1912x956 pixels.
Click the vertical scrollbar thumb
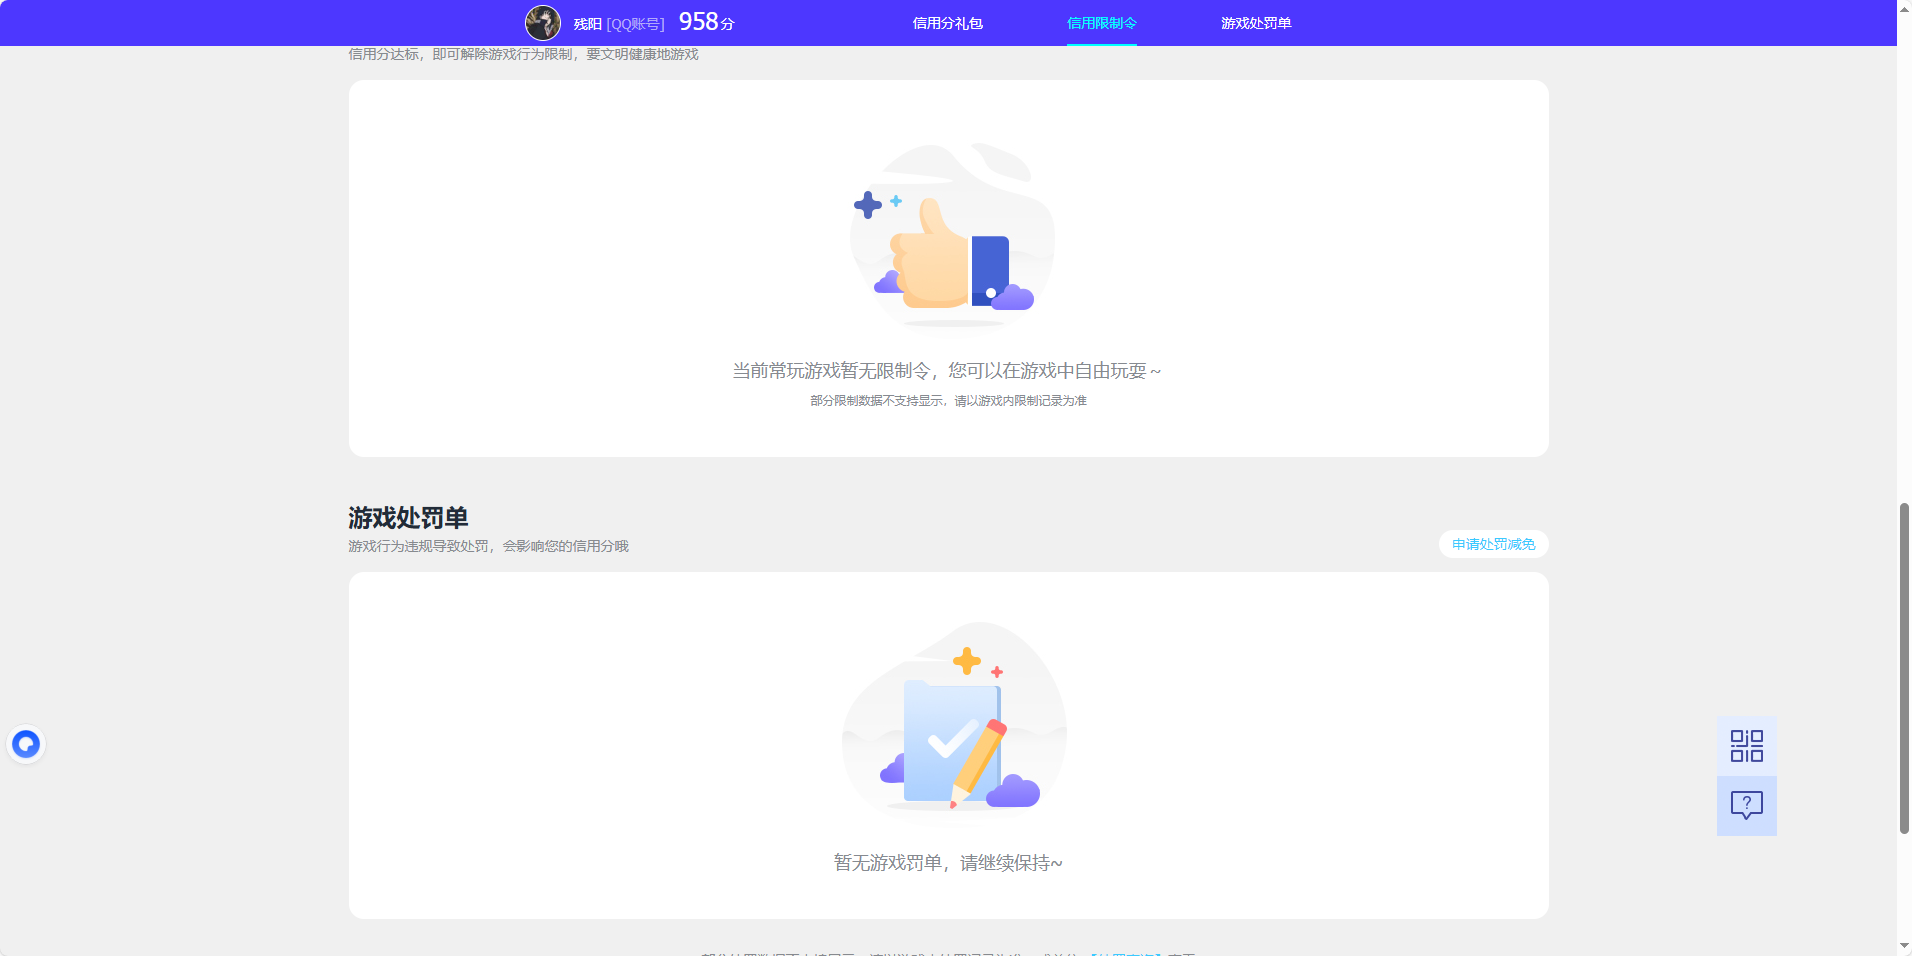(x=1904, y=668)
